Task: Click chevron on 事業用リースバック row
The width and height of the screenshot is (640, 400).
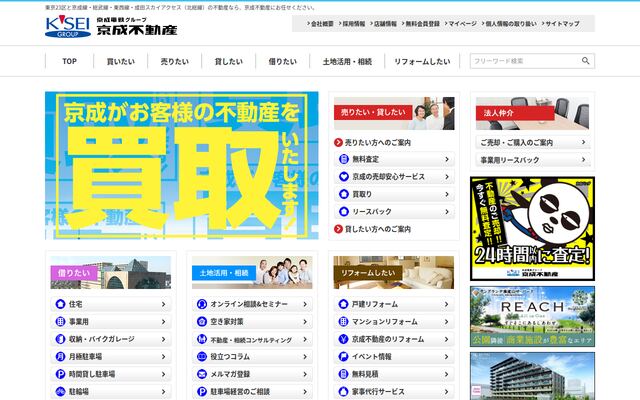Action: pyautogui.click(x=584, y=160)
